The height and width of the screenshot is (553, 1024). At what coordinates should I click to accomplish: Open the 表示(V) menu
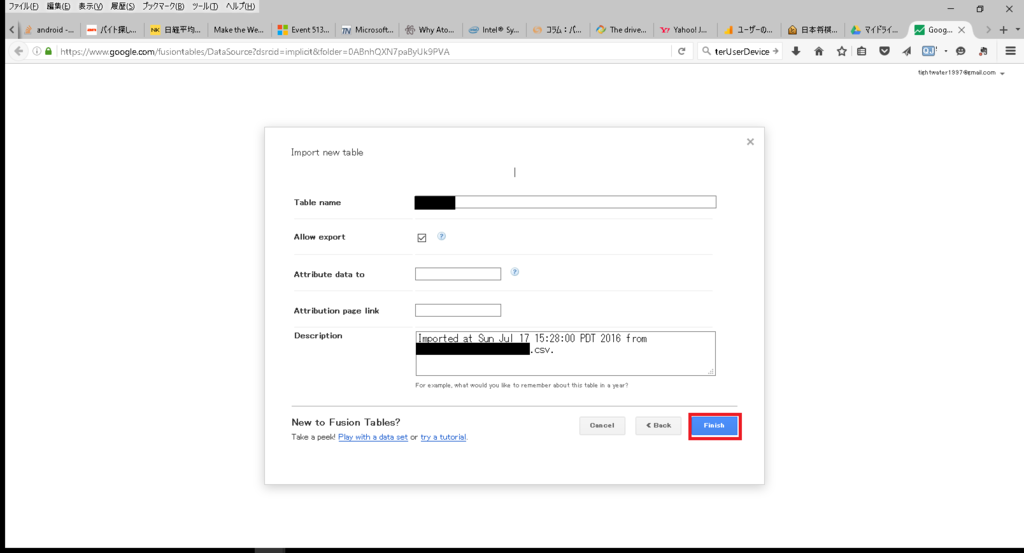click(90, 7)
